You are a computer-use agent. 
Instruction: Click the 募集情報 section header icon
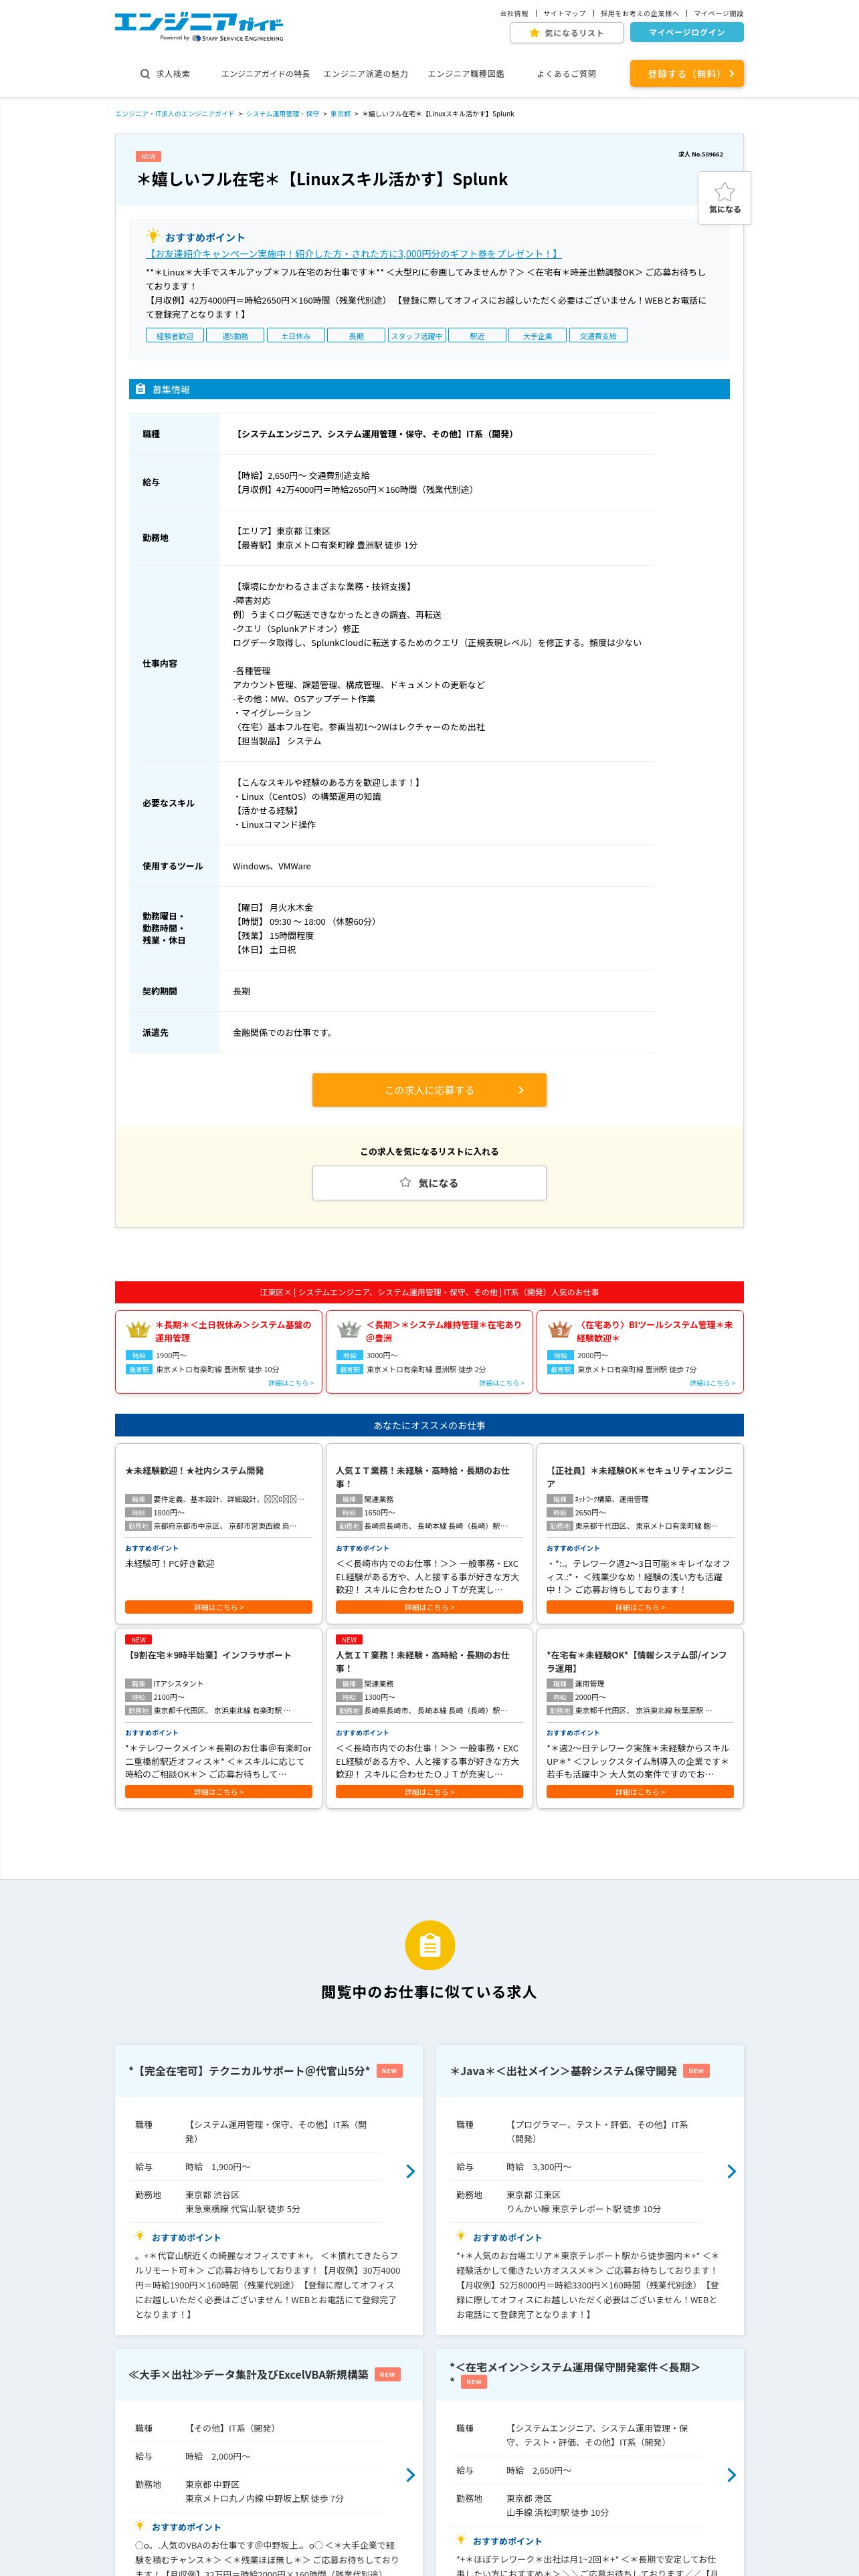tap(140, 389)
